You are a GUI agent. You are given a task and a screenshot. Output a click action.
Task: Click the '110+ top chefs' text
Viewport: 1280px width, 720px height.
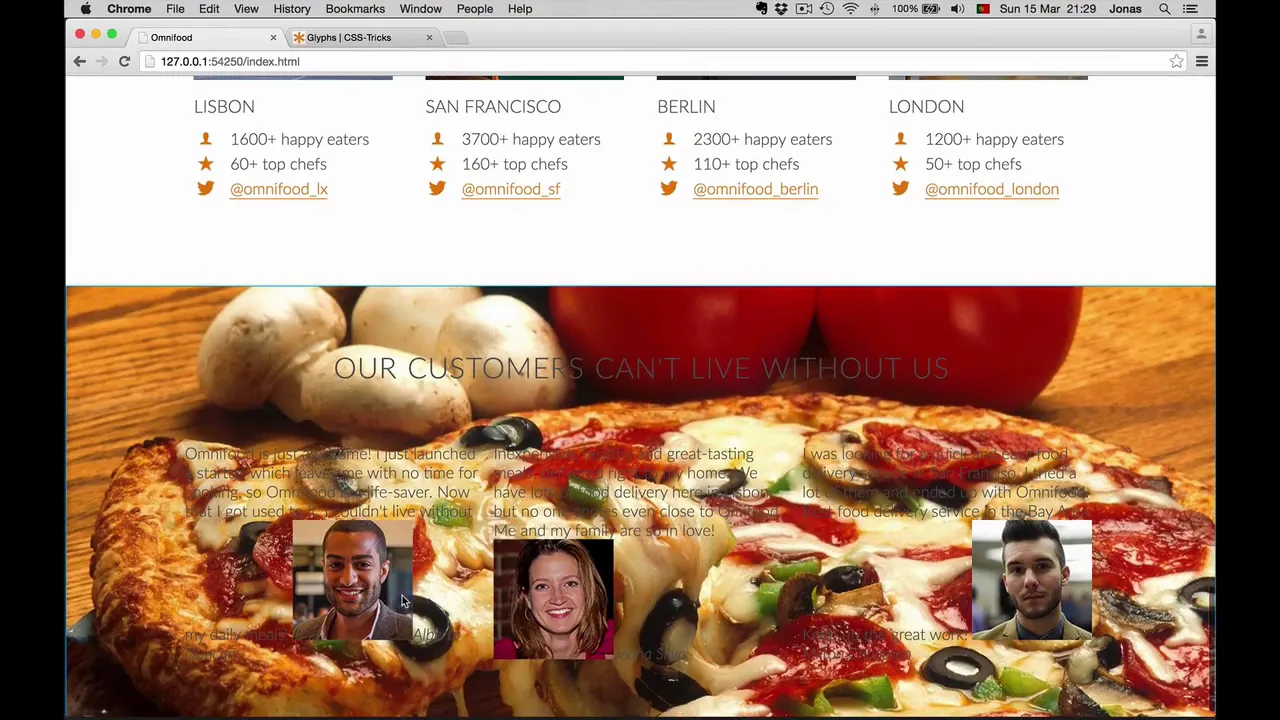tap(746, 164)
